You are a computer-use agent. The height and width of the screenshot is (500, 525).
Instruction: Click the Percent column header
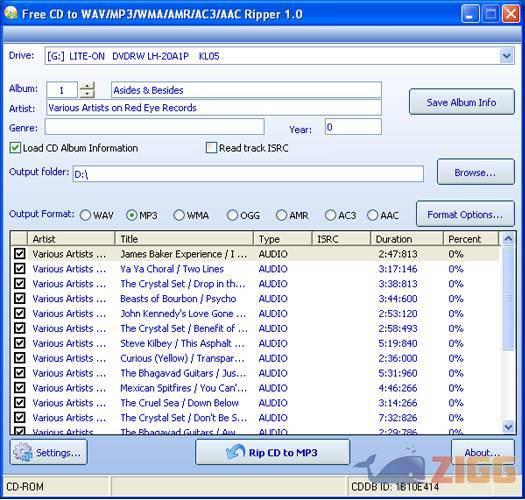point(471,239)
